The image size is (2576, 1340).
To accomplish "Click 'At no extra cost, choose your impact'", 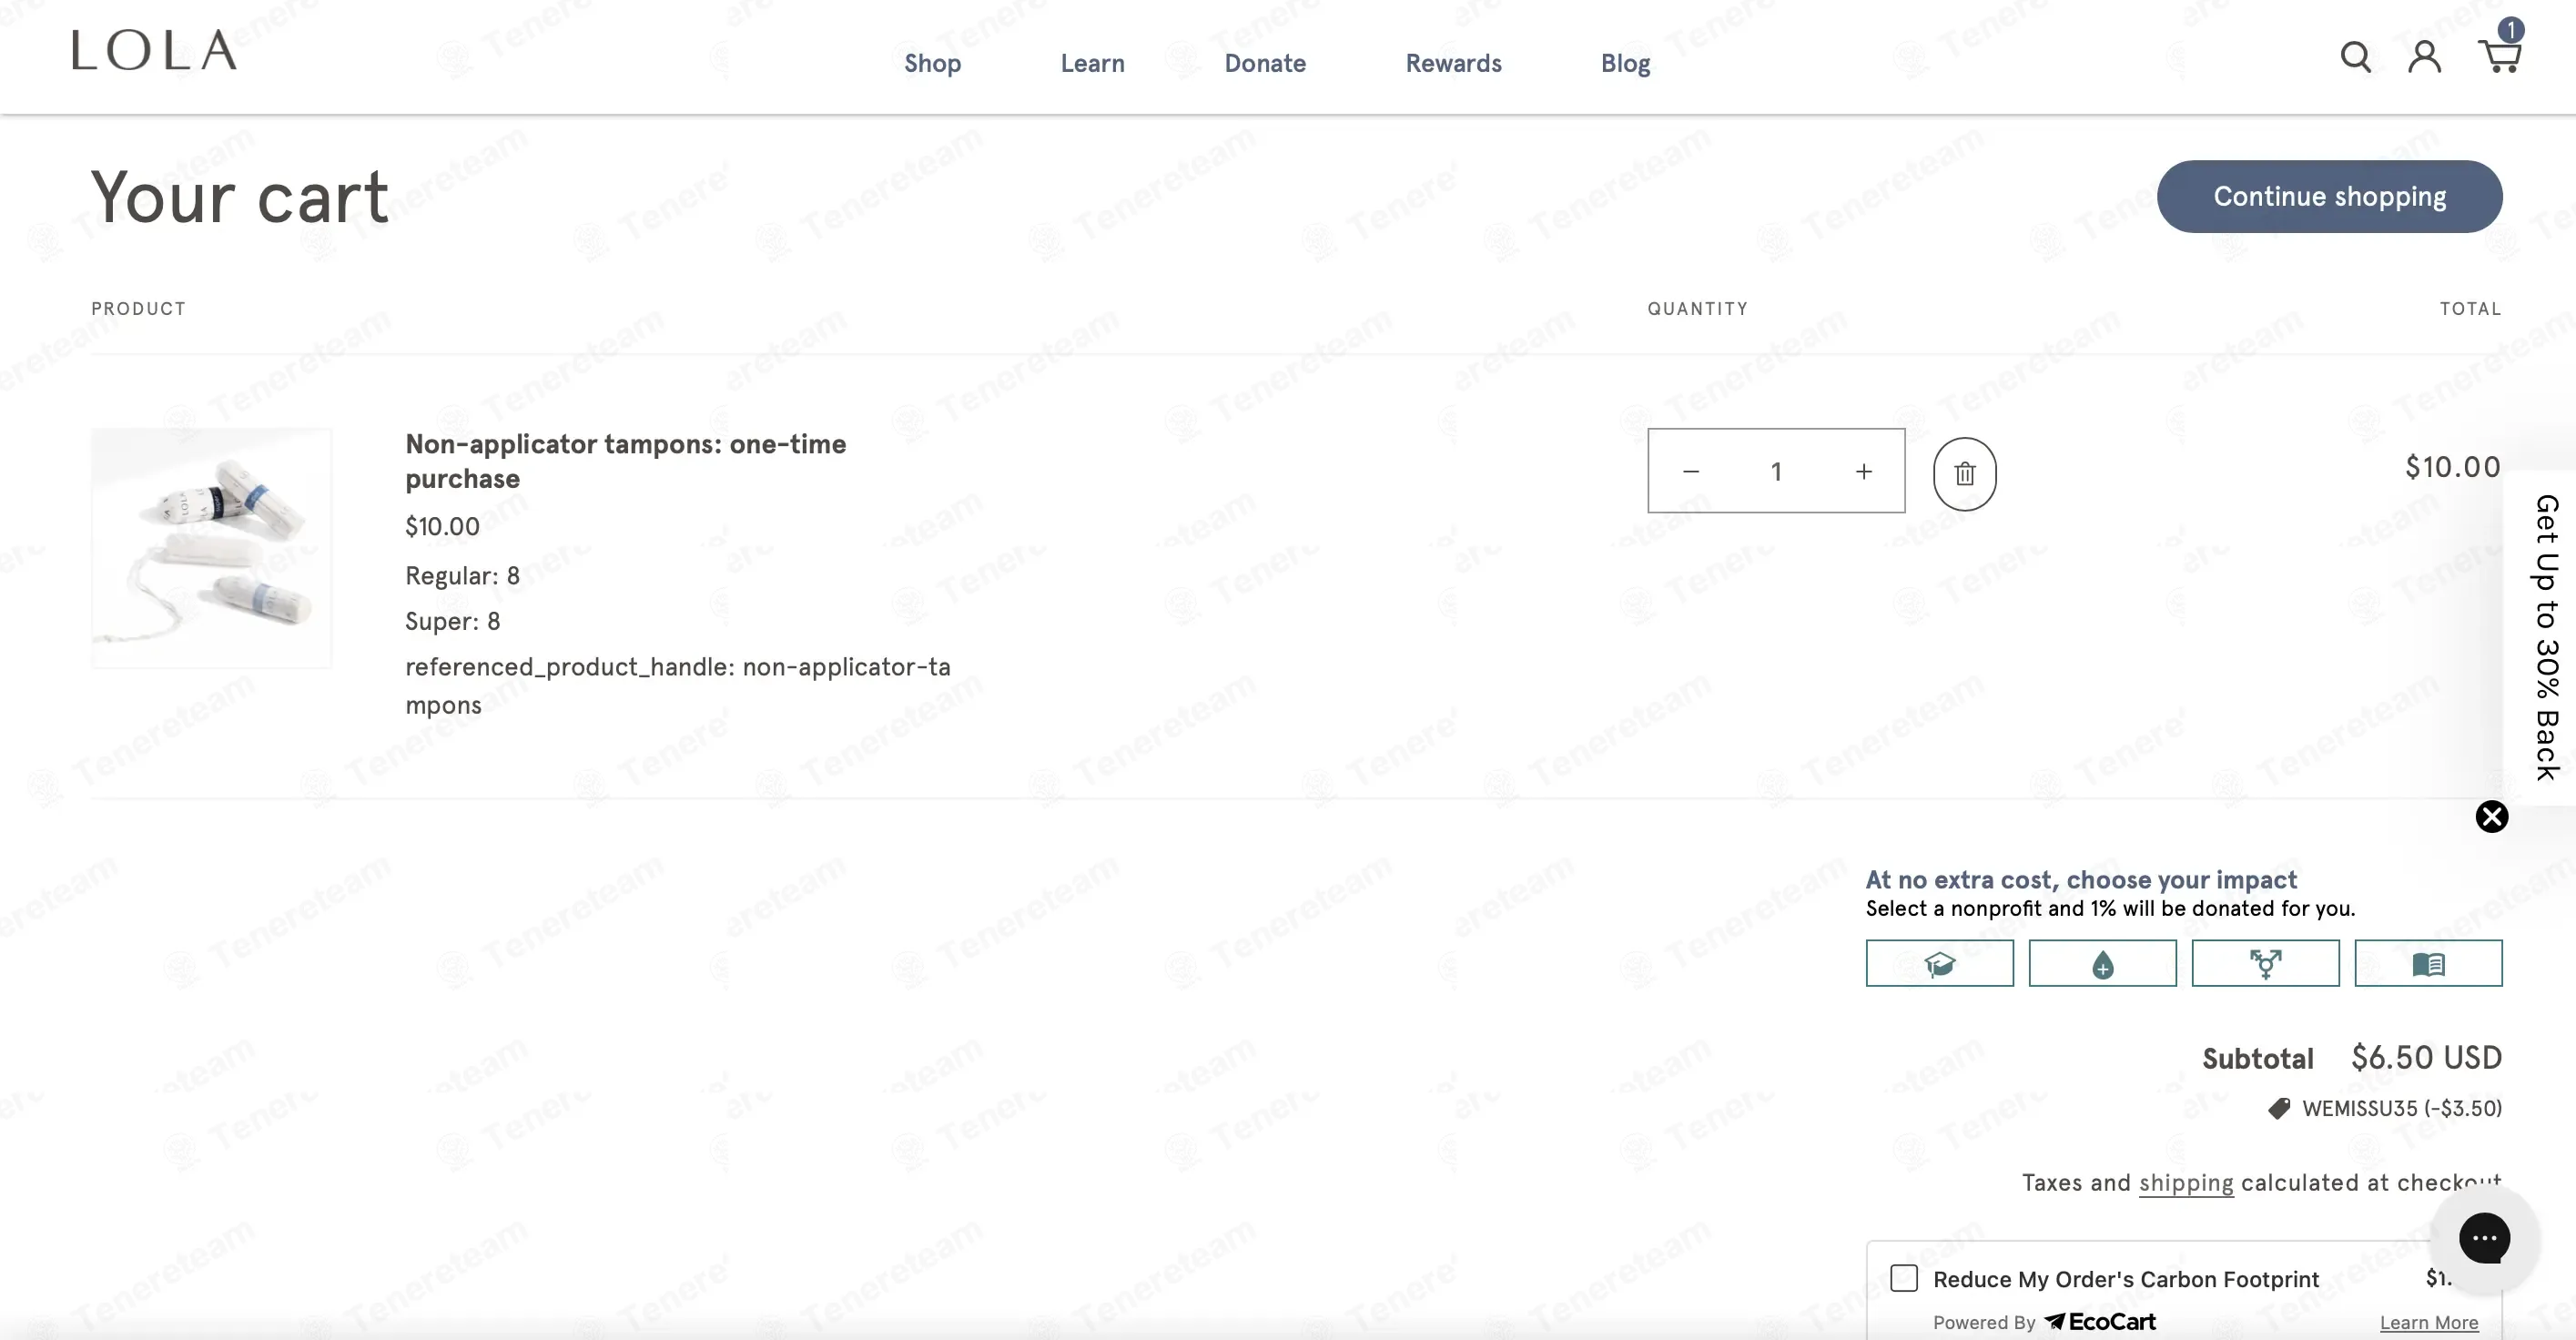I will tap(2081, 879).
